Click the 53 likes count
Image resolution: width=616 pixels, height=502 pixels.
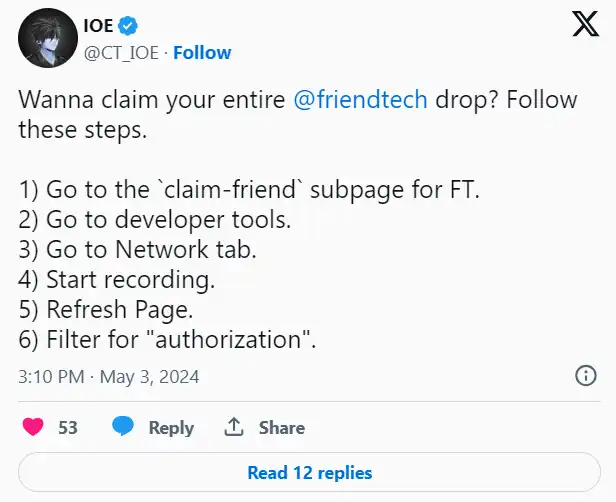tap(68, 427)
